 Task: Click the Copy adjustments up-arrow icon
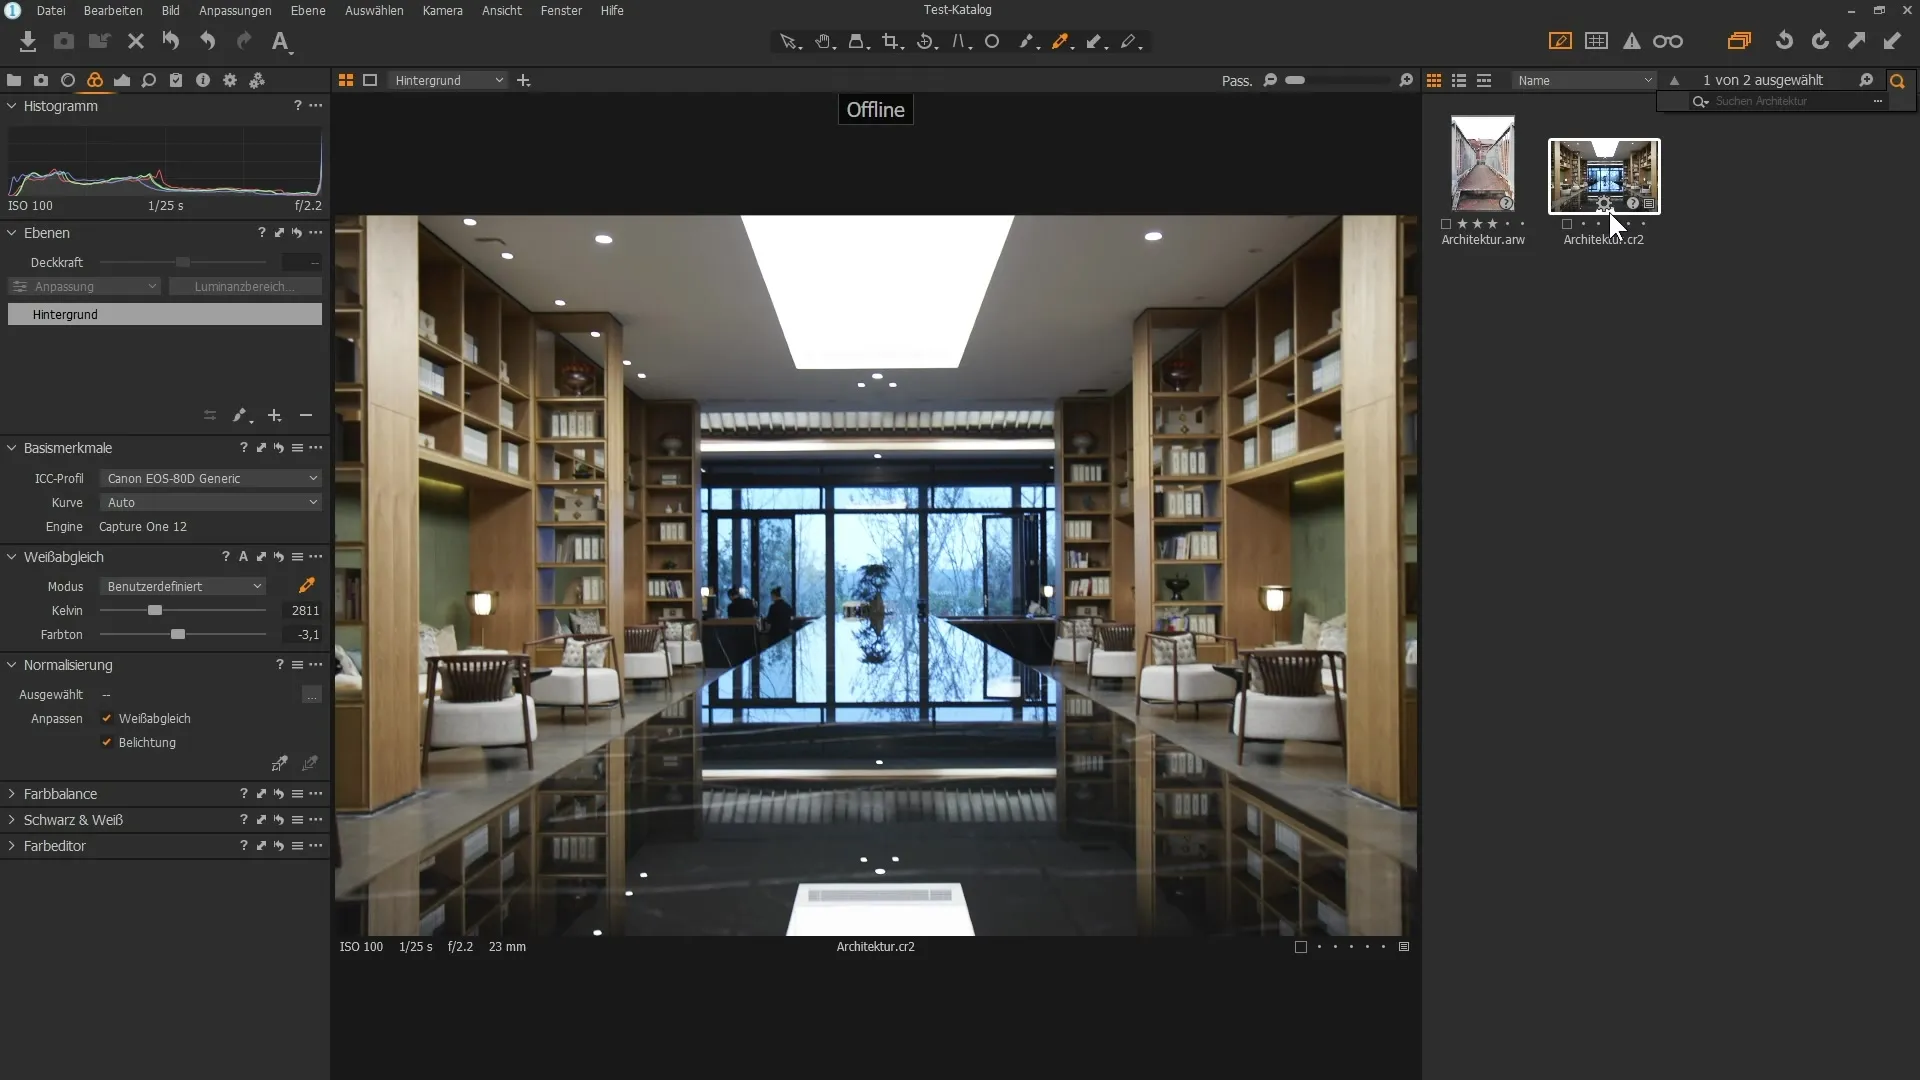tap(1856, 41)
